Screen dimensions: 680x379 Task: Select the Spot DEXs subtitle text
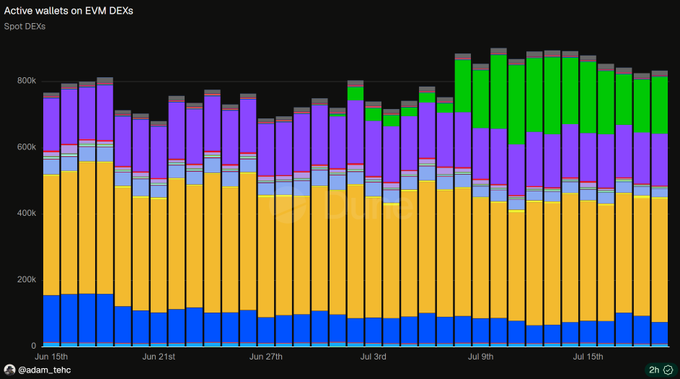coord(25,26)
